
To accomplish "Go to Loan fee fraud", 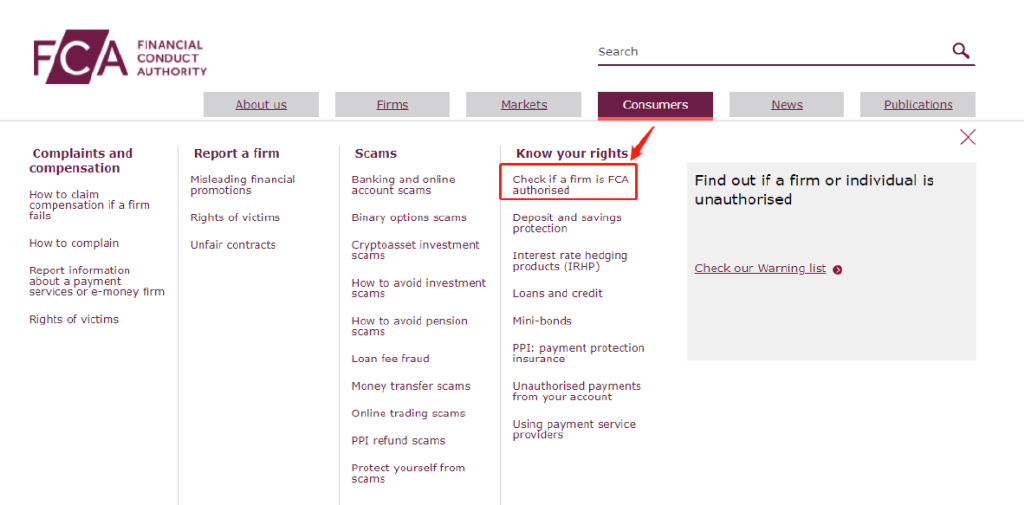I will tap(390, 359).
